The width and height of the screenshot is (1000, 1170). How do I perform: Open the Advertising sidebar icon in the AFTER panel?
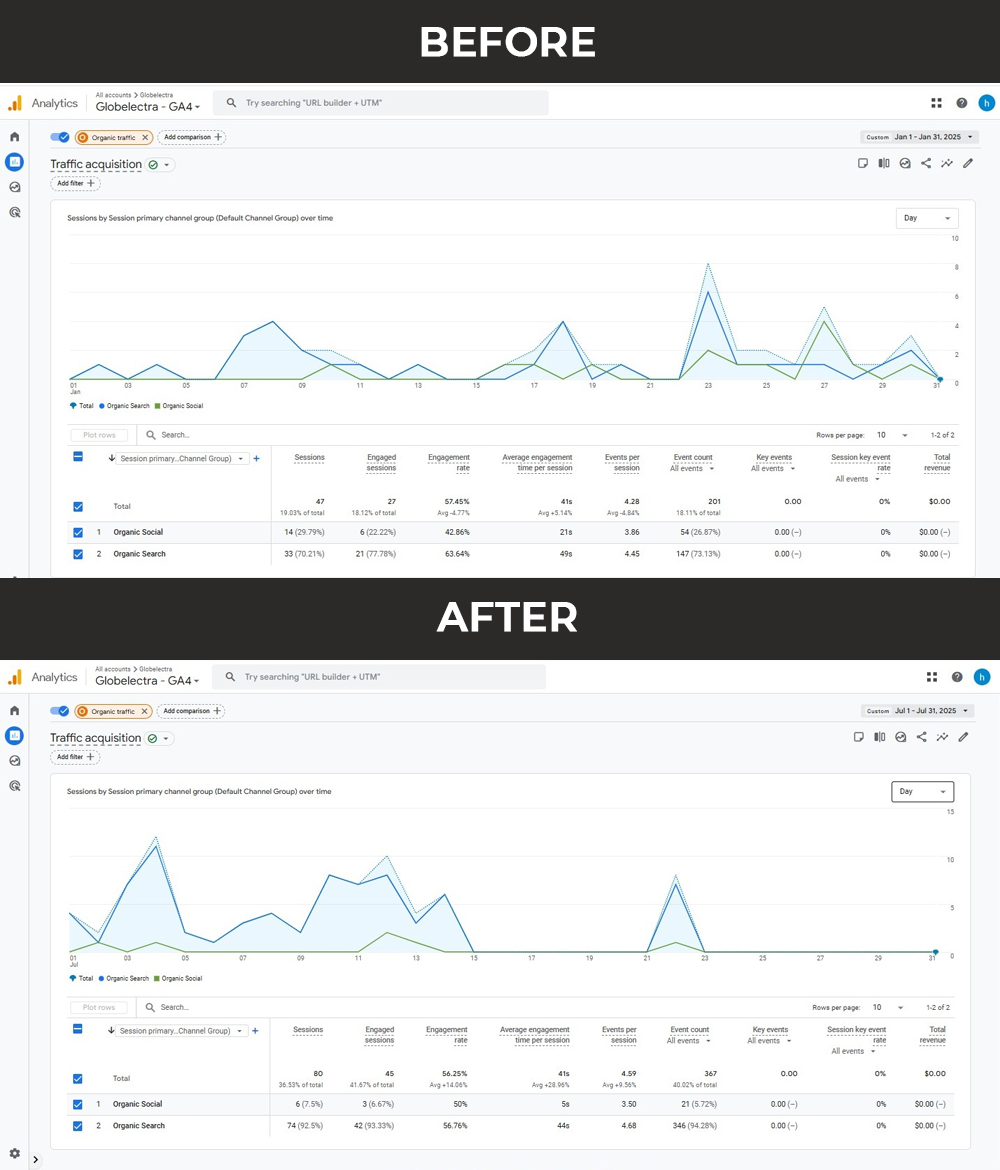14,786
